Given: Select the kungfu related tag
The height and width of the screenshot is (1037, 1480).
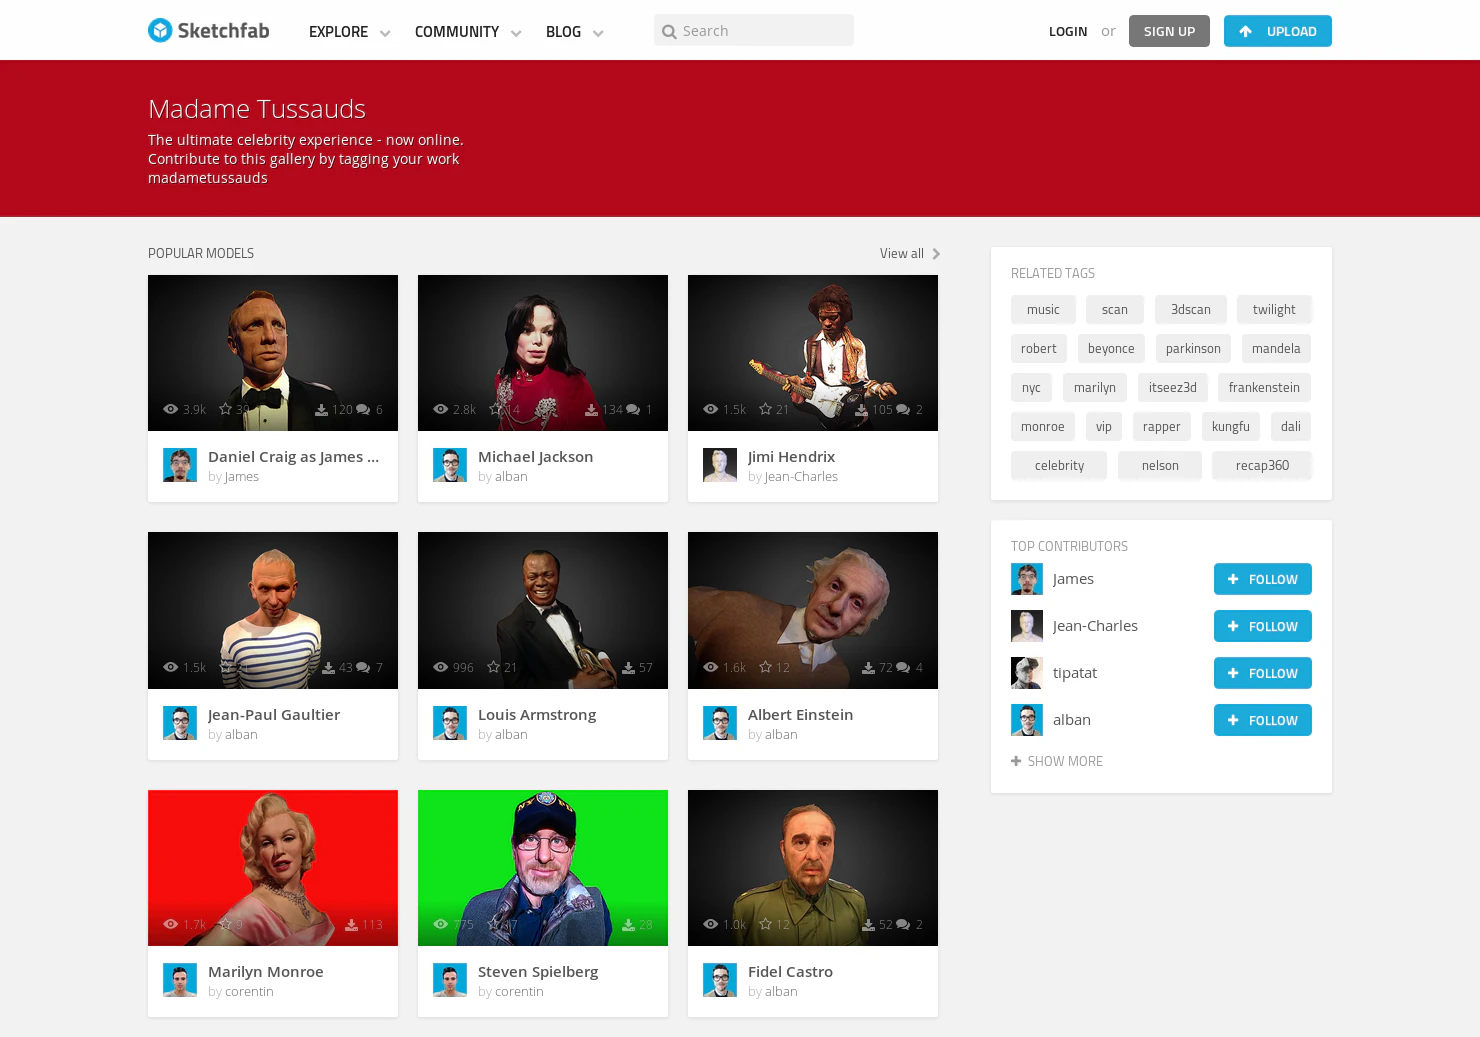Looking at the screenshot, I should pos(1231,426).
